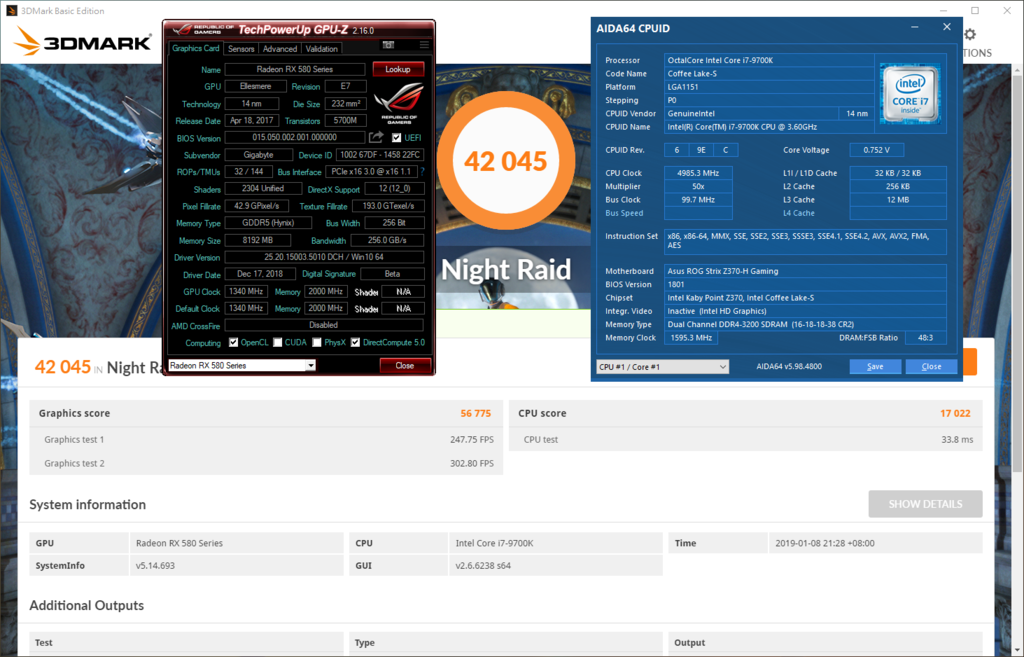Click the 3DMark vertical scrollbar

(1017, 274)
